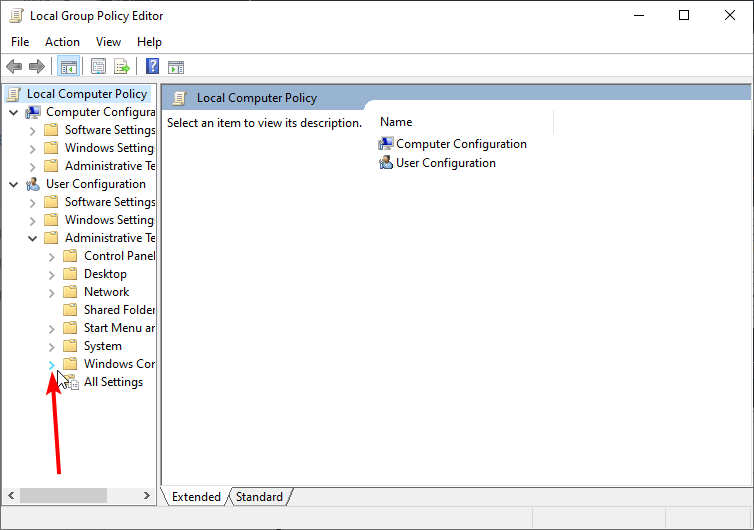Click the Windows Components folder icon

pos(70,364)
